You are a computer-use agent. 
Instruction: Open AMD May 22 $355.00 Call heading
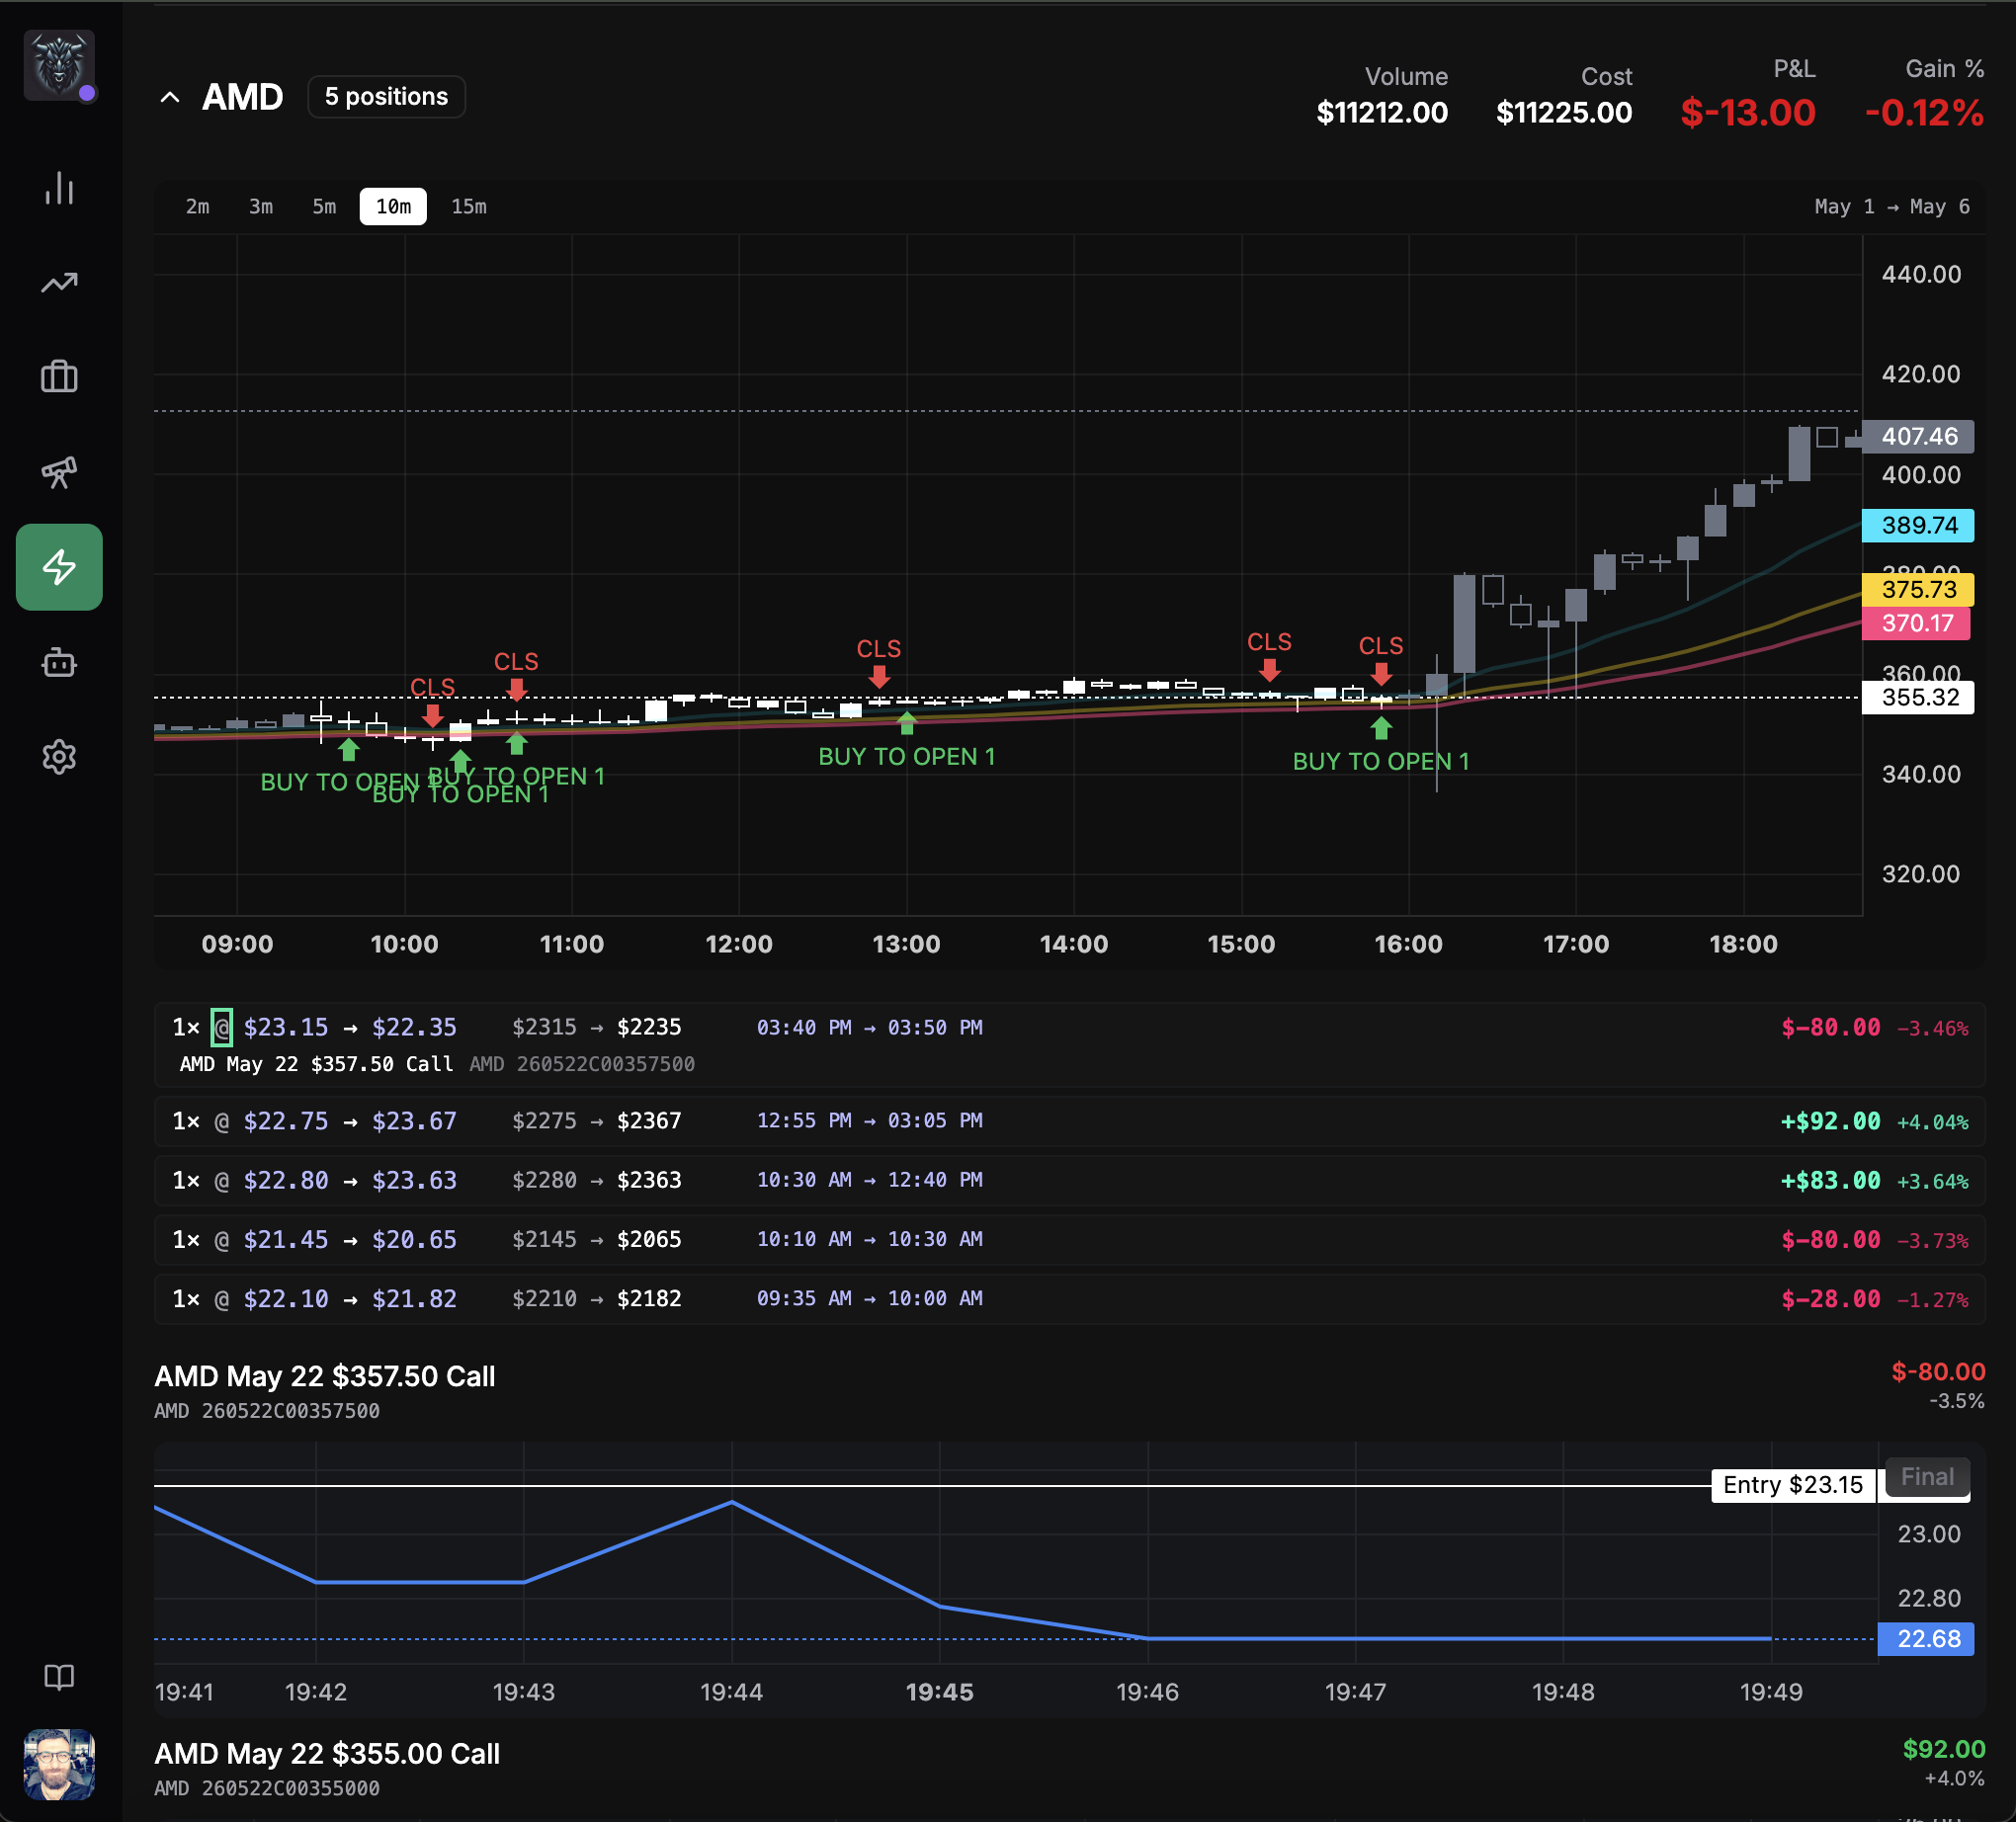pyautogui.click(x=327, y=1754)
